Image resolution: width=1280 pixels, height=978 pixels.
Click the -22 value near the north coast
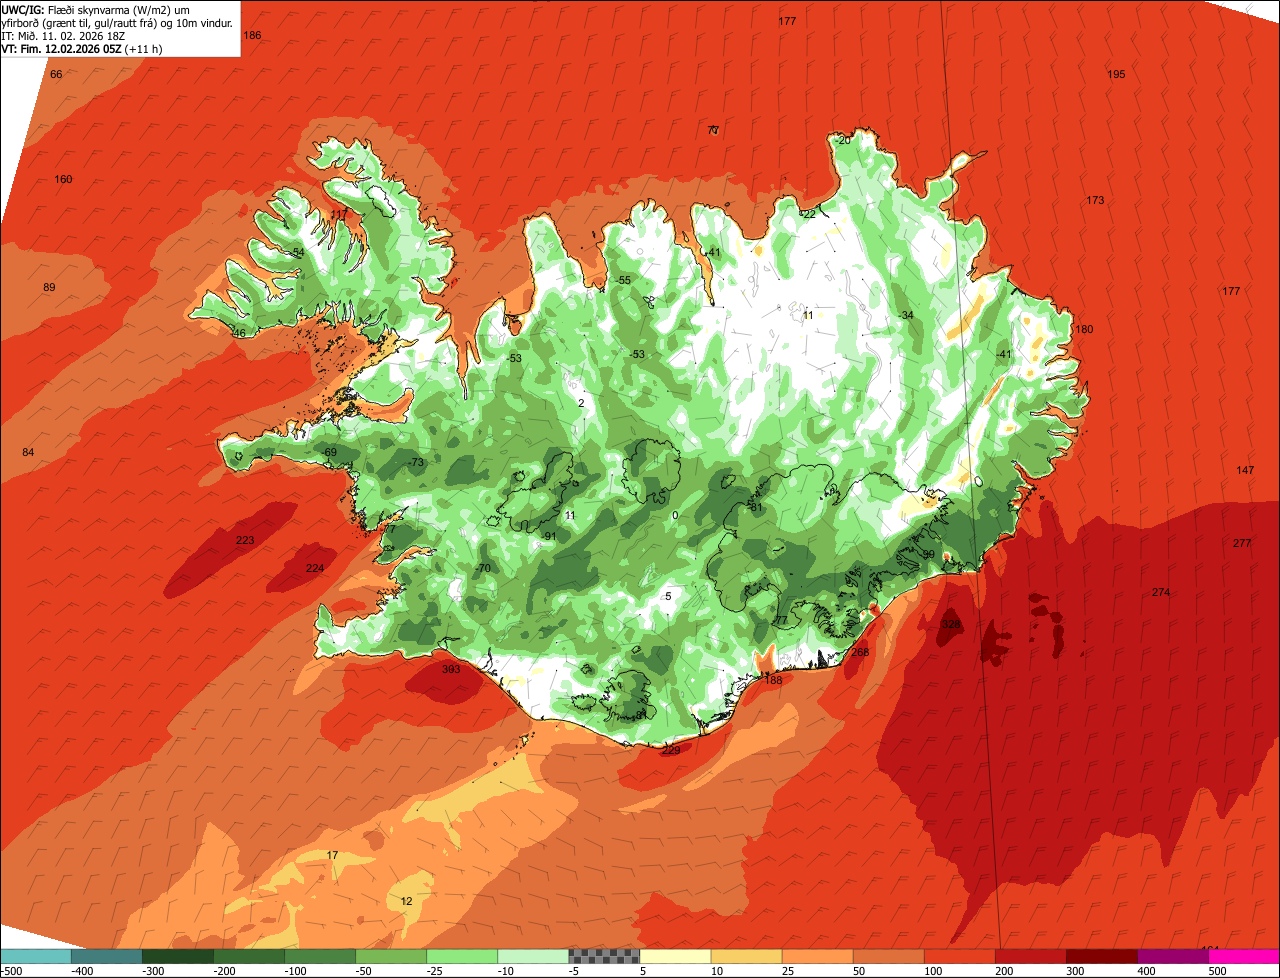808,214
